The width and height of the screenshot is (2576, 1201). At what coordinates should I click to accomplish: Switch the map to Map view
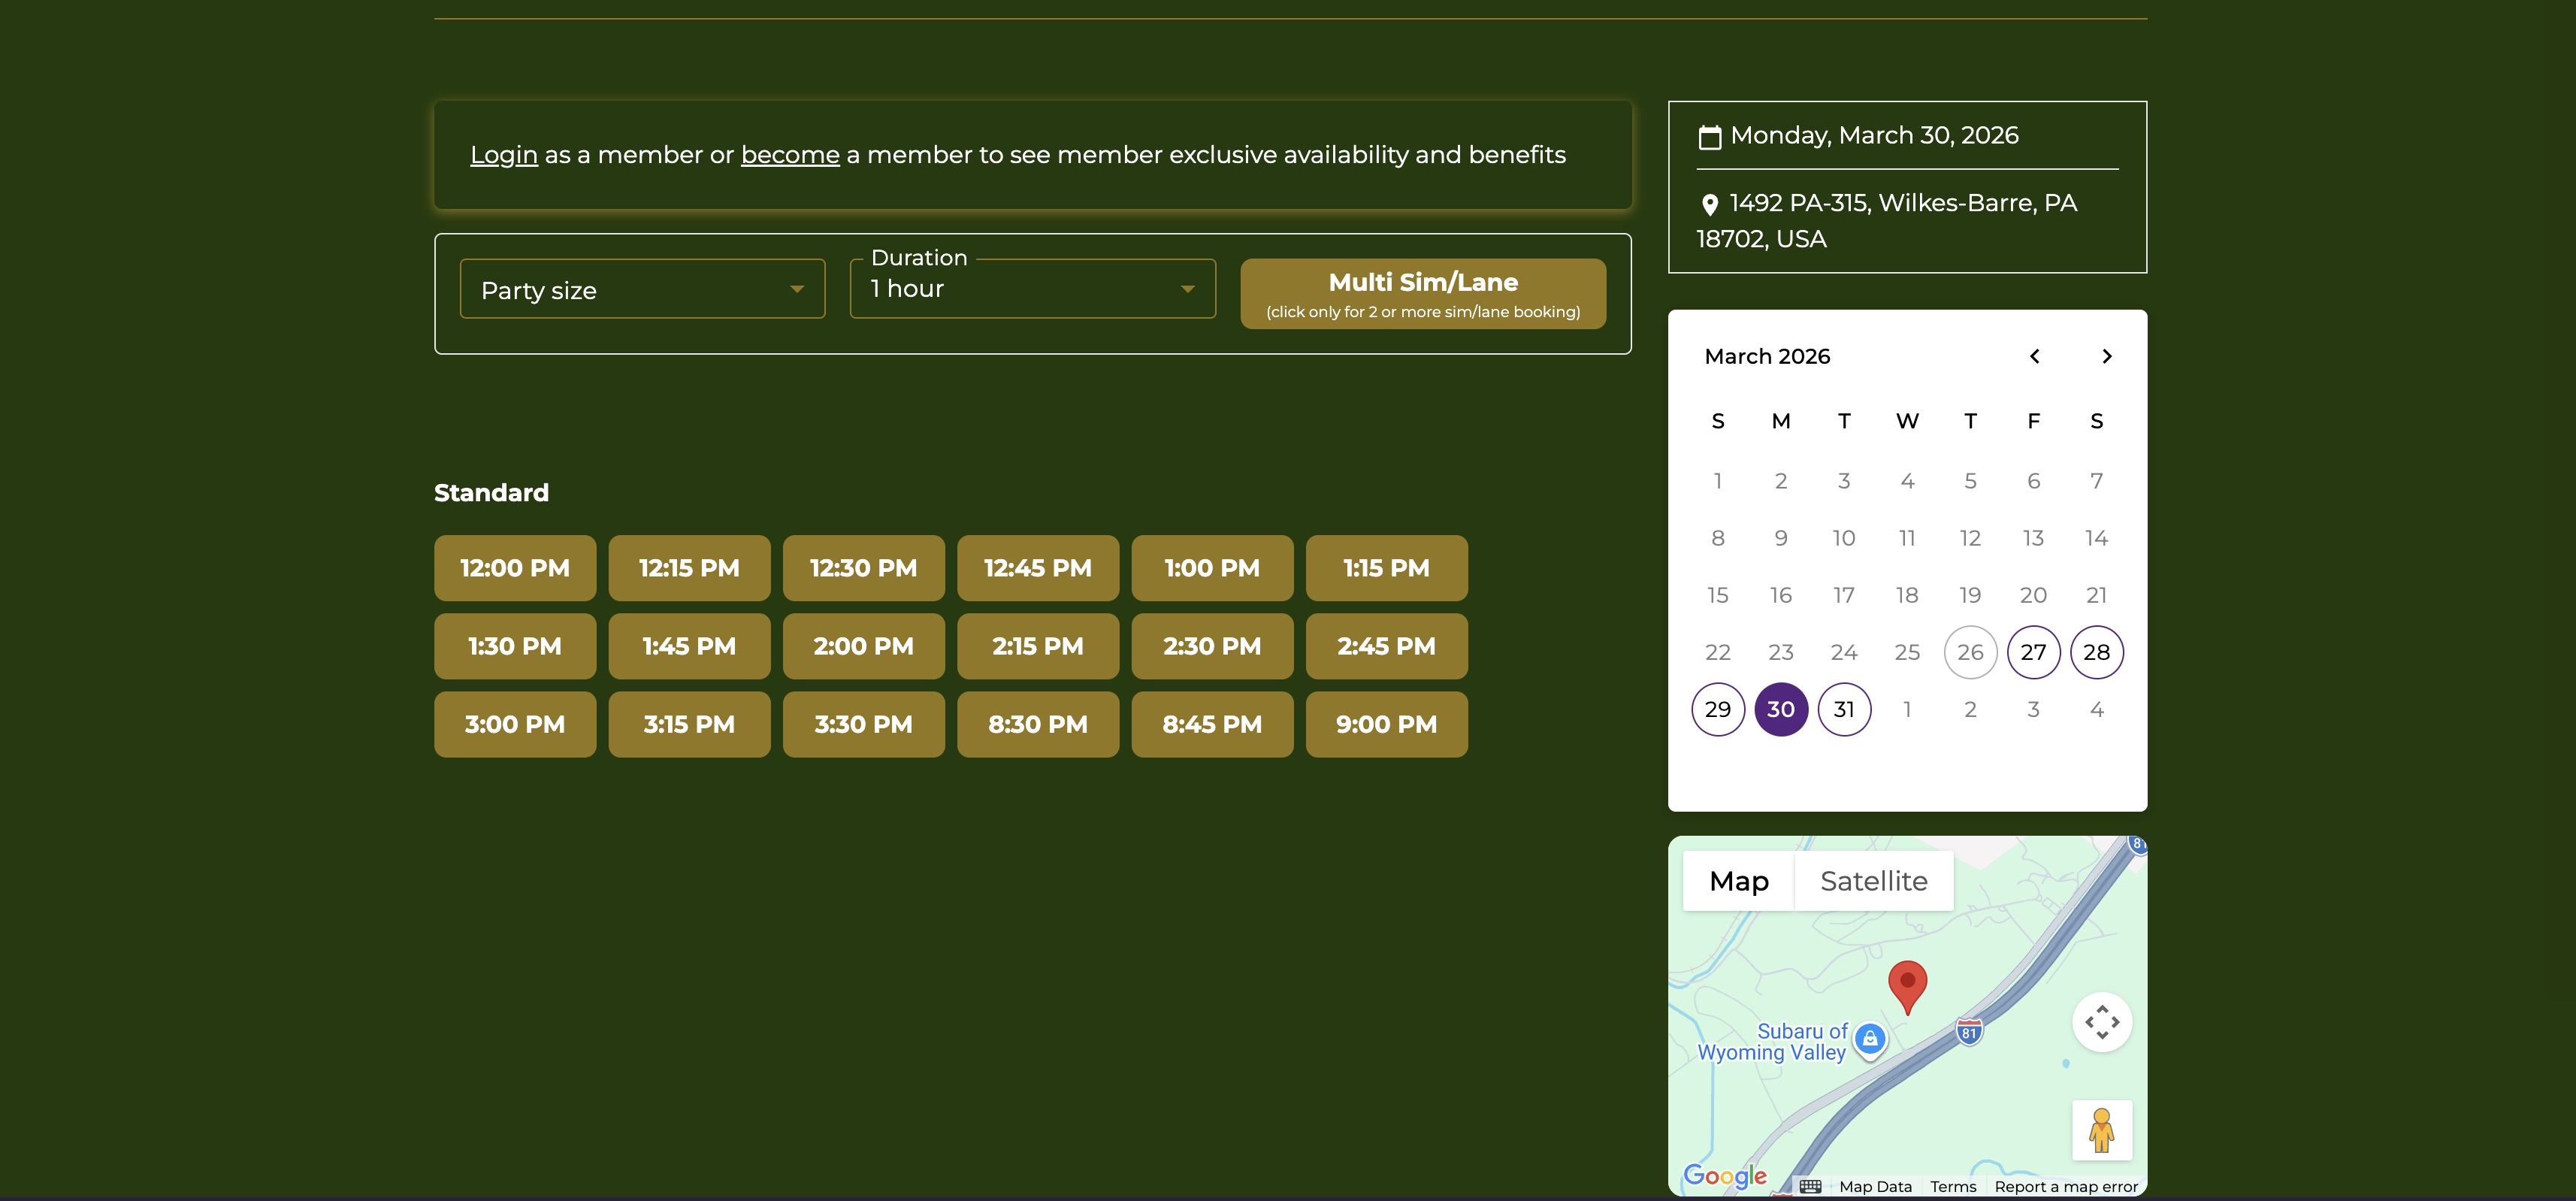(1738, 881)
